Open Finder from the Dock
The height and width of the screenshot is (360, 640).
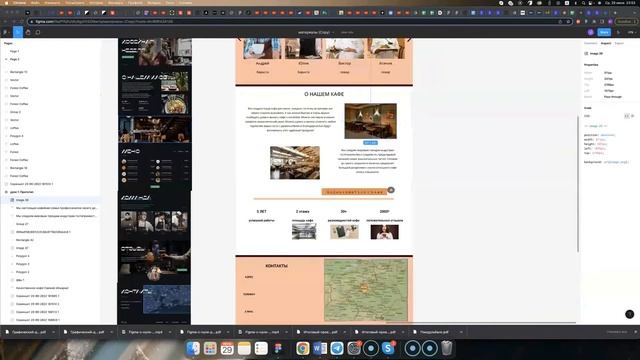click(x=193, y=348)
